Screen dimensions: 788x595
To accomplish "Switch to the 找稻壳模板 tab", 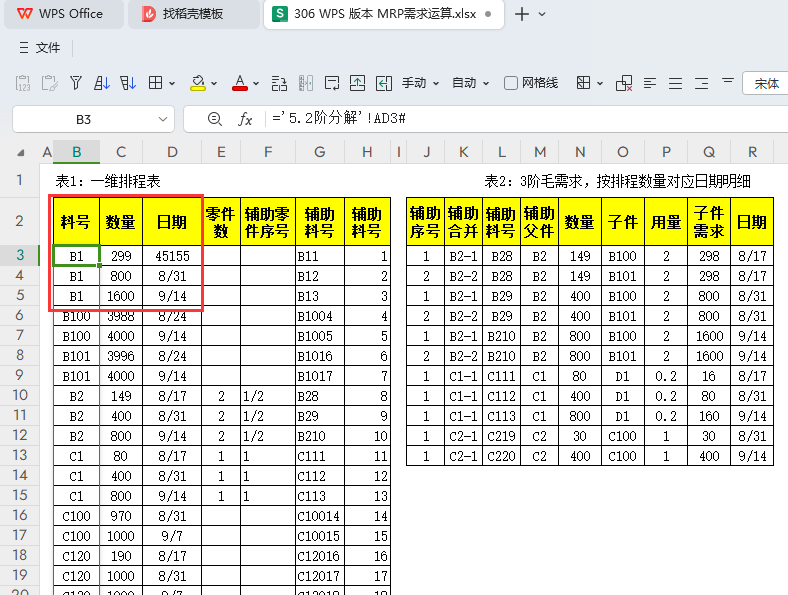I will (x=193, y=14).
